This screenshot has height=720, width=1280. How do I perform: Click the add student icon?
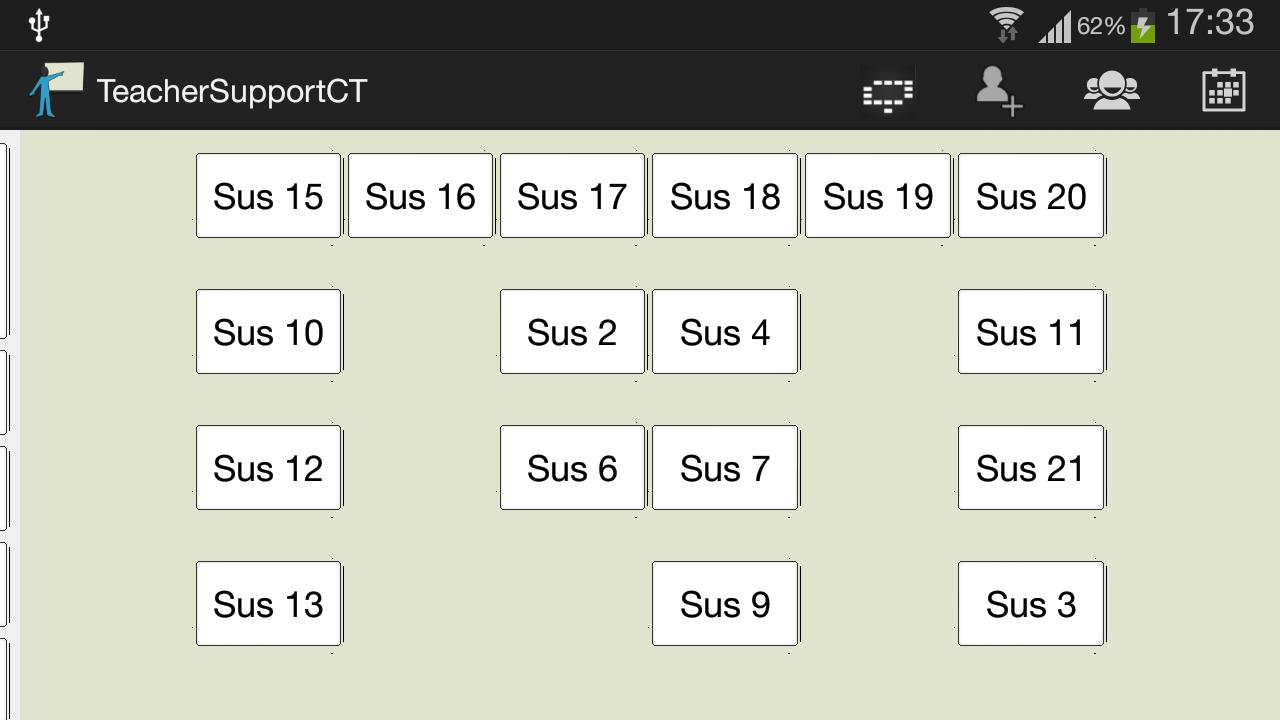(999, 91)
